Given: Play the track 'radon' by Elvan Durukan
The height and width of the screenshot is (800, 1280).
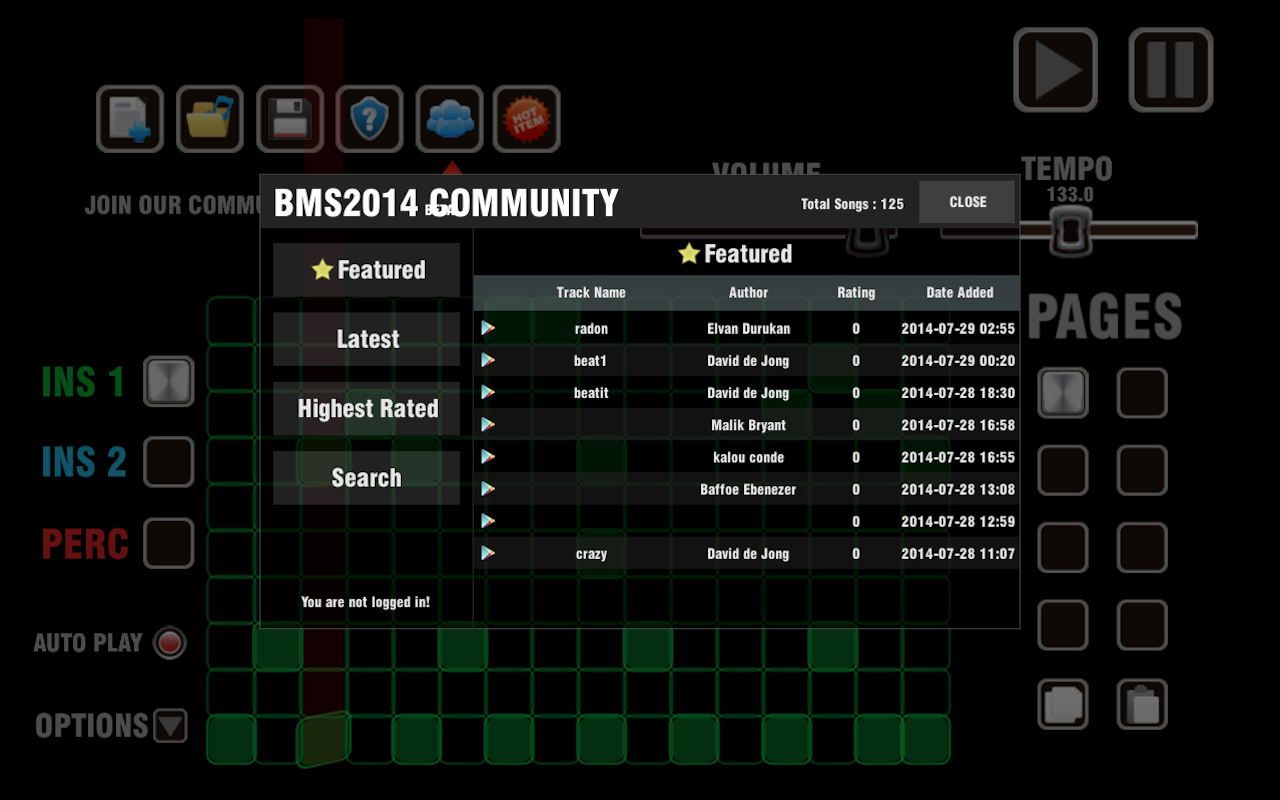Looking at the screenshot, I should pos(488,328).
